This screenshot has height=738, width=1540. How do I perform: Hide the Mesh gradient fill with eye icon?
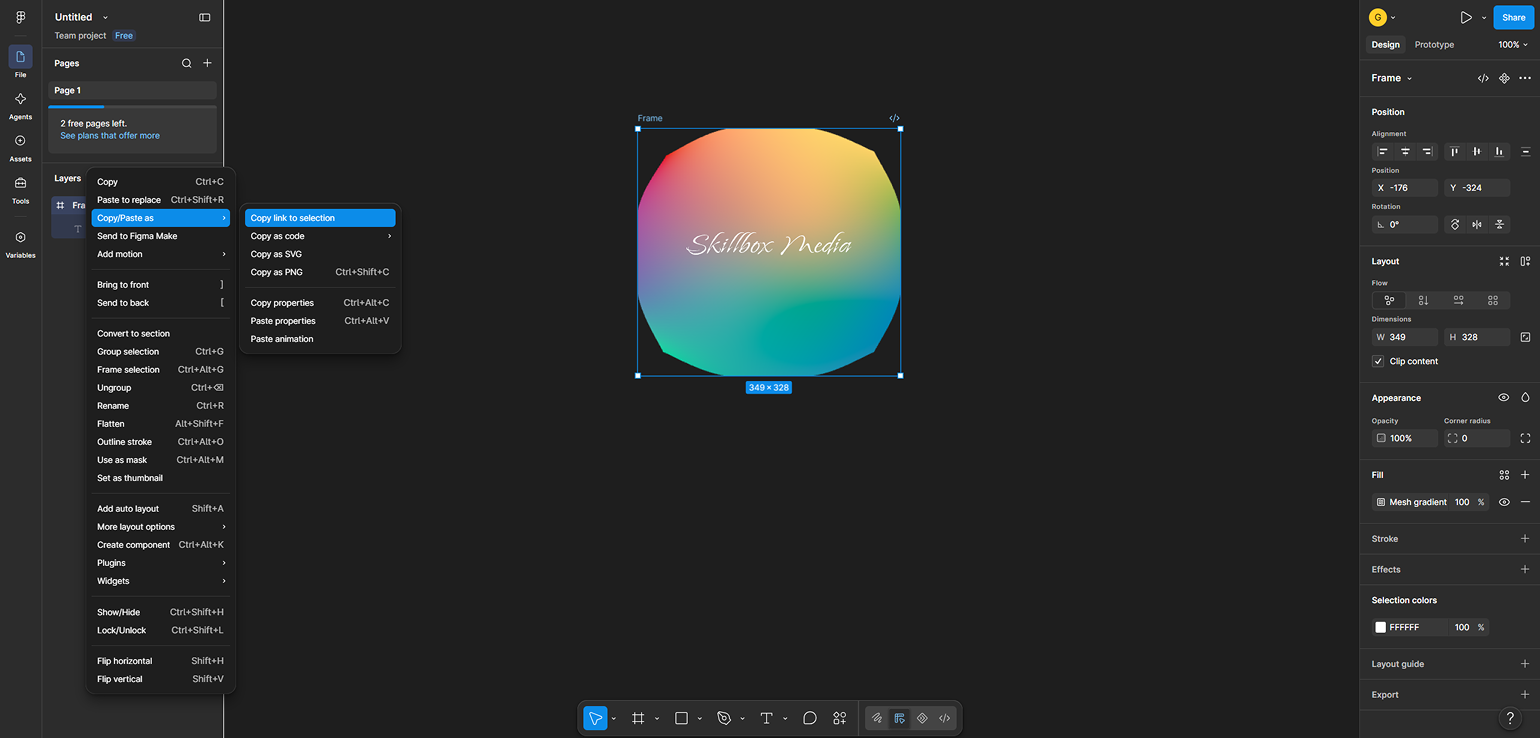[x=1504, y=502]
